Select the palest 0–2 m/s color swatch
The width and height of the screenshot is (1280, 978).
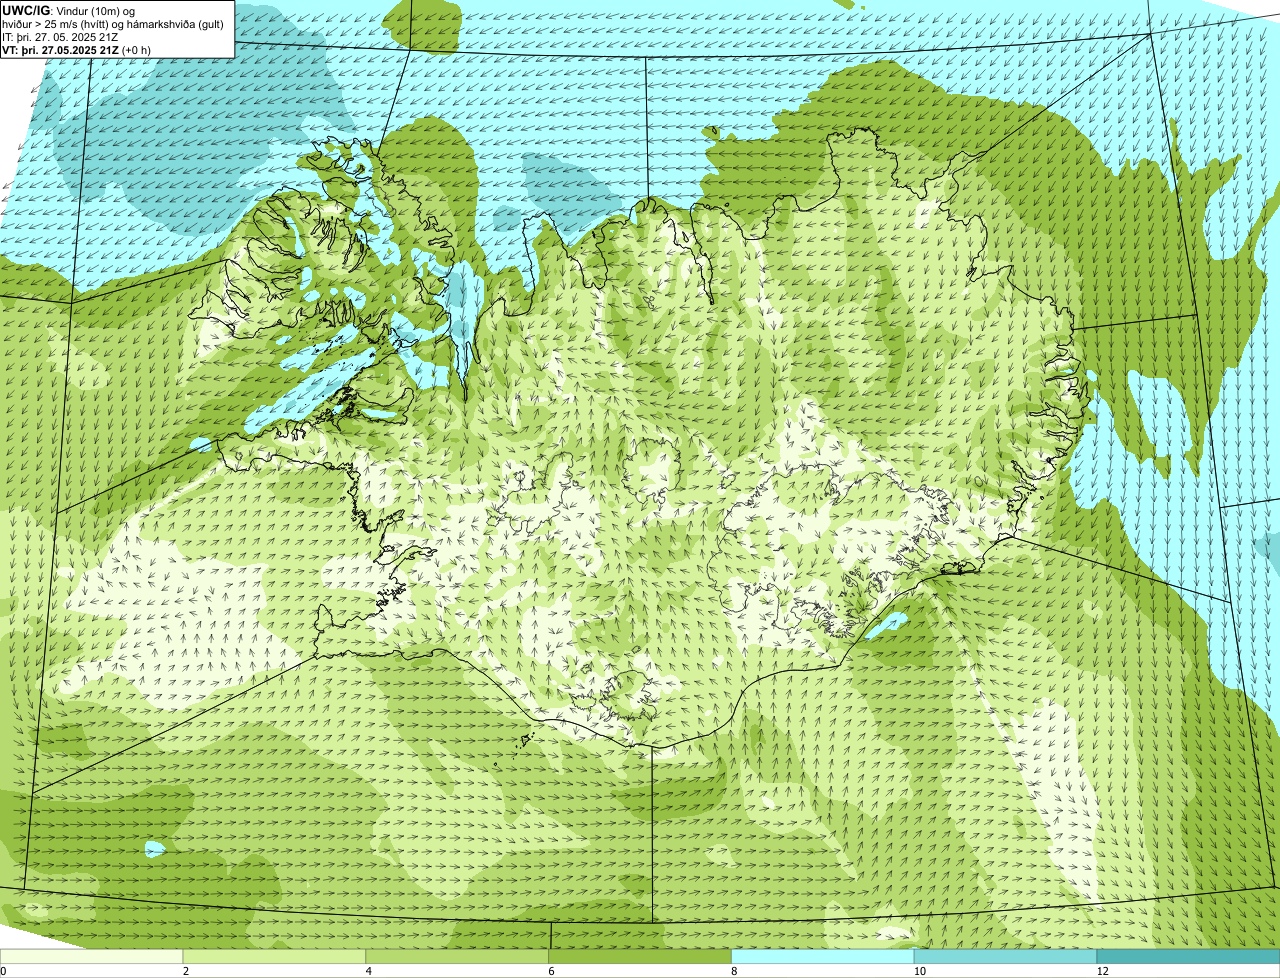tap(91, 957)
